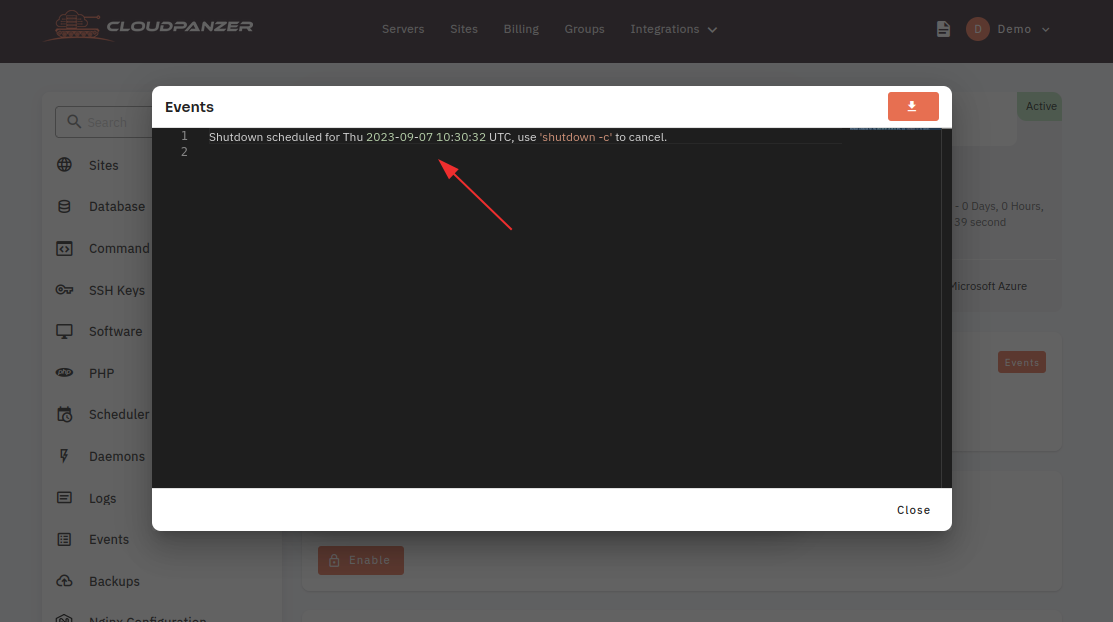Screen dimensions: 1113x622
Task: Click the CloudPanzer brand name text
Action: (180, 26)
